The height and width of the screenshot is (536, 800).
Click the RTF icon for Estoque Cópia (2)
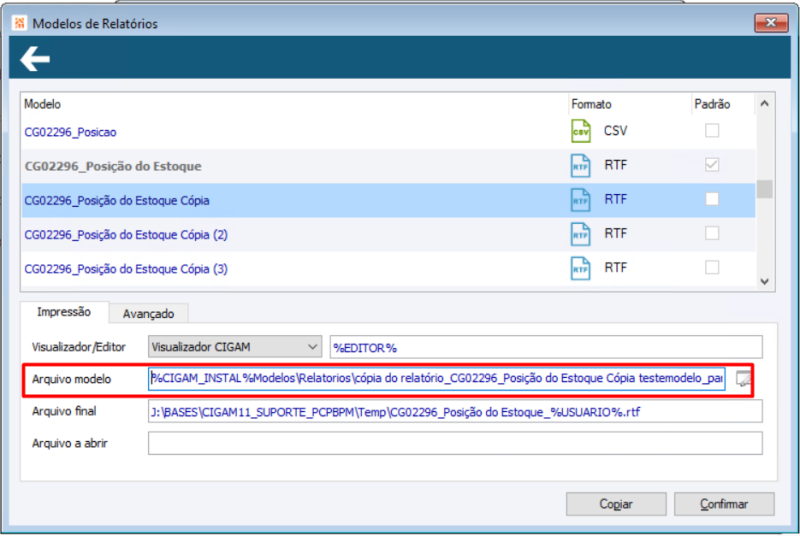click(x=581, y=235)
